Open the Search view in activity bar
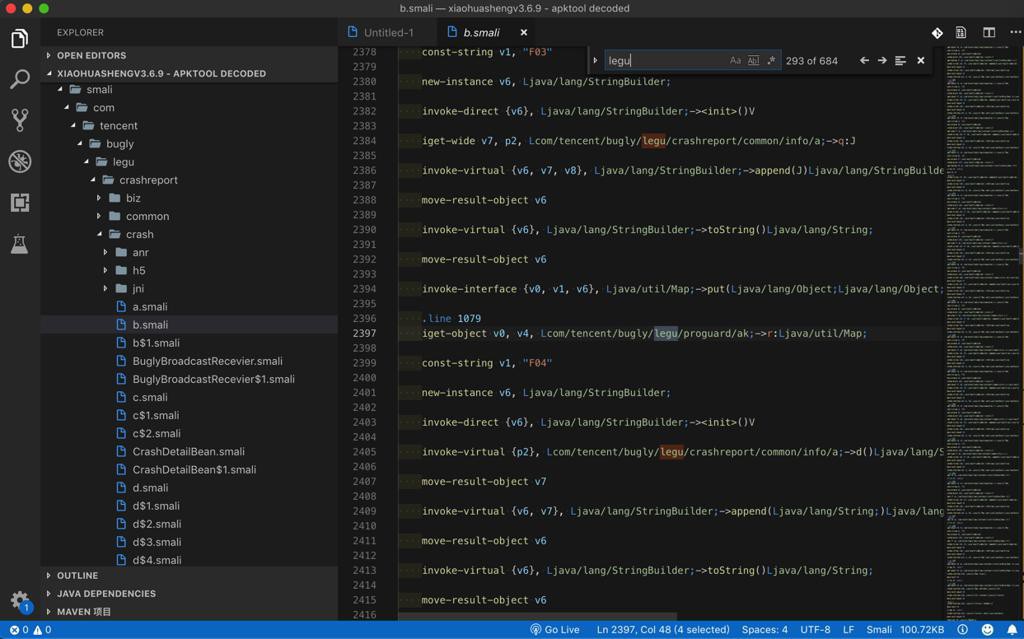Screen dimensions: 1024x639 pyautogui.click(x=20, y=79)
